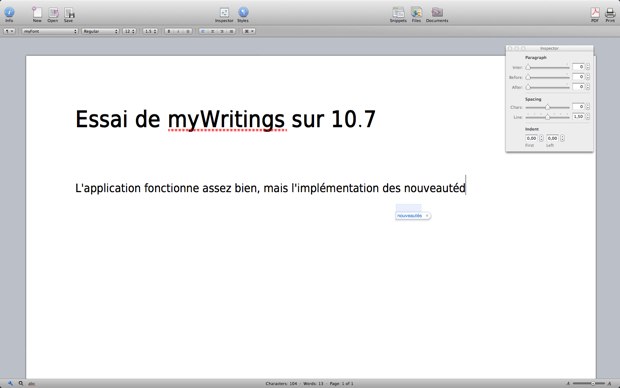Toggle italic formatting

coord(178,31)
